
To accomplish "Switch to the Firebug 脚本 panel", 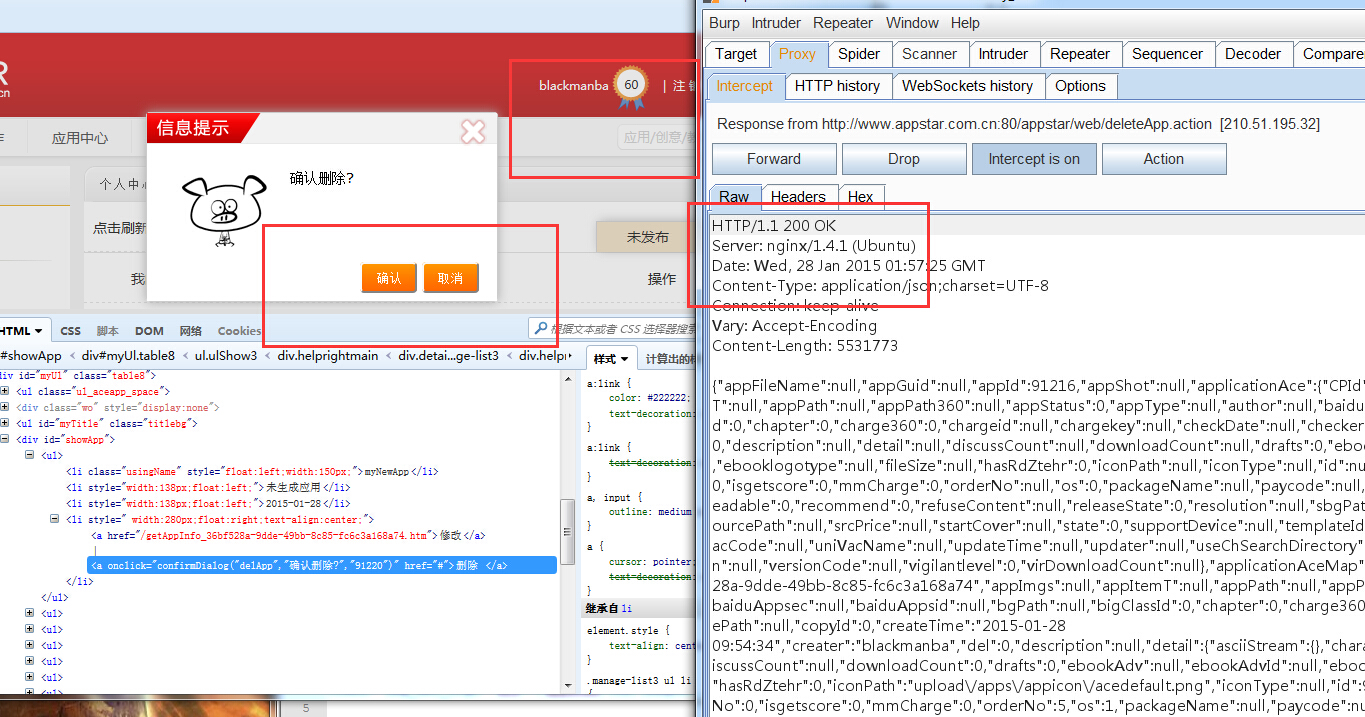I will click(108, 331).
